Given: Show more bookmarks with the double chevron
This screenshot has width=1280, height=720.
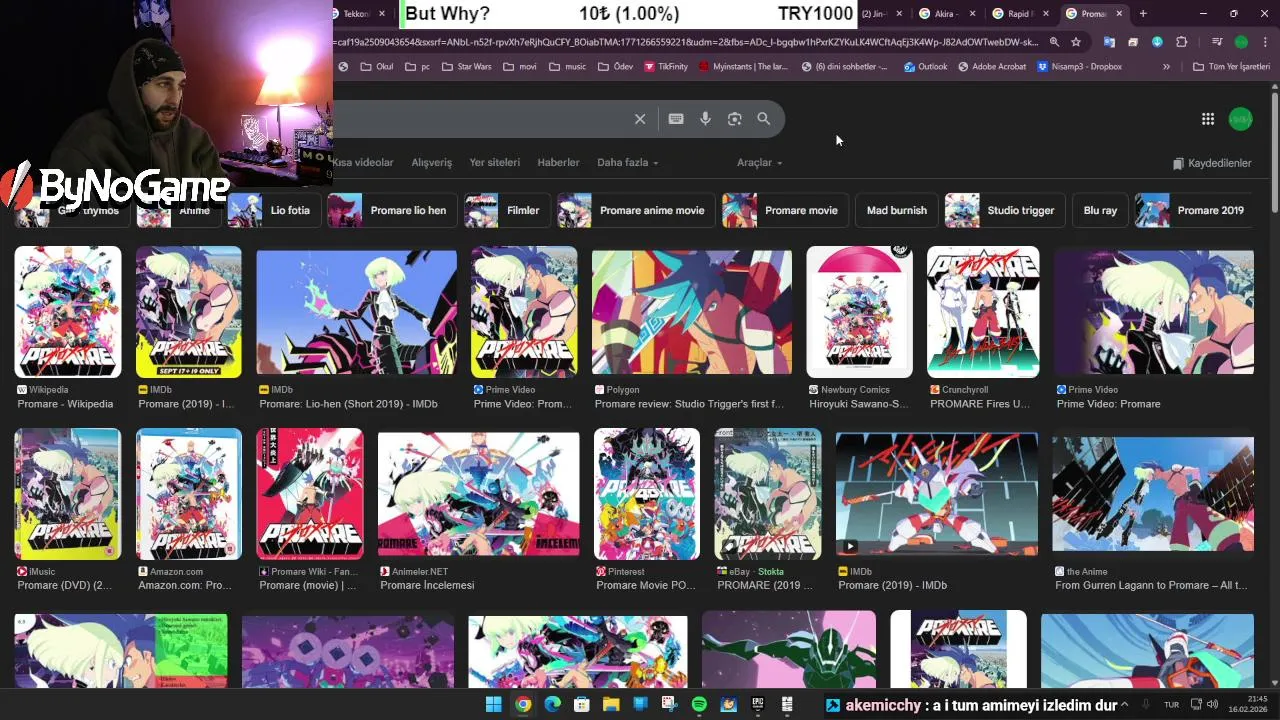Looking at the screenshot, I should tap(1166, 67).
